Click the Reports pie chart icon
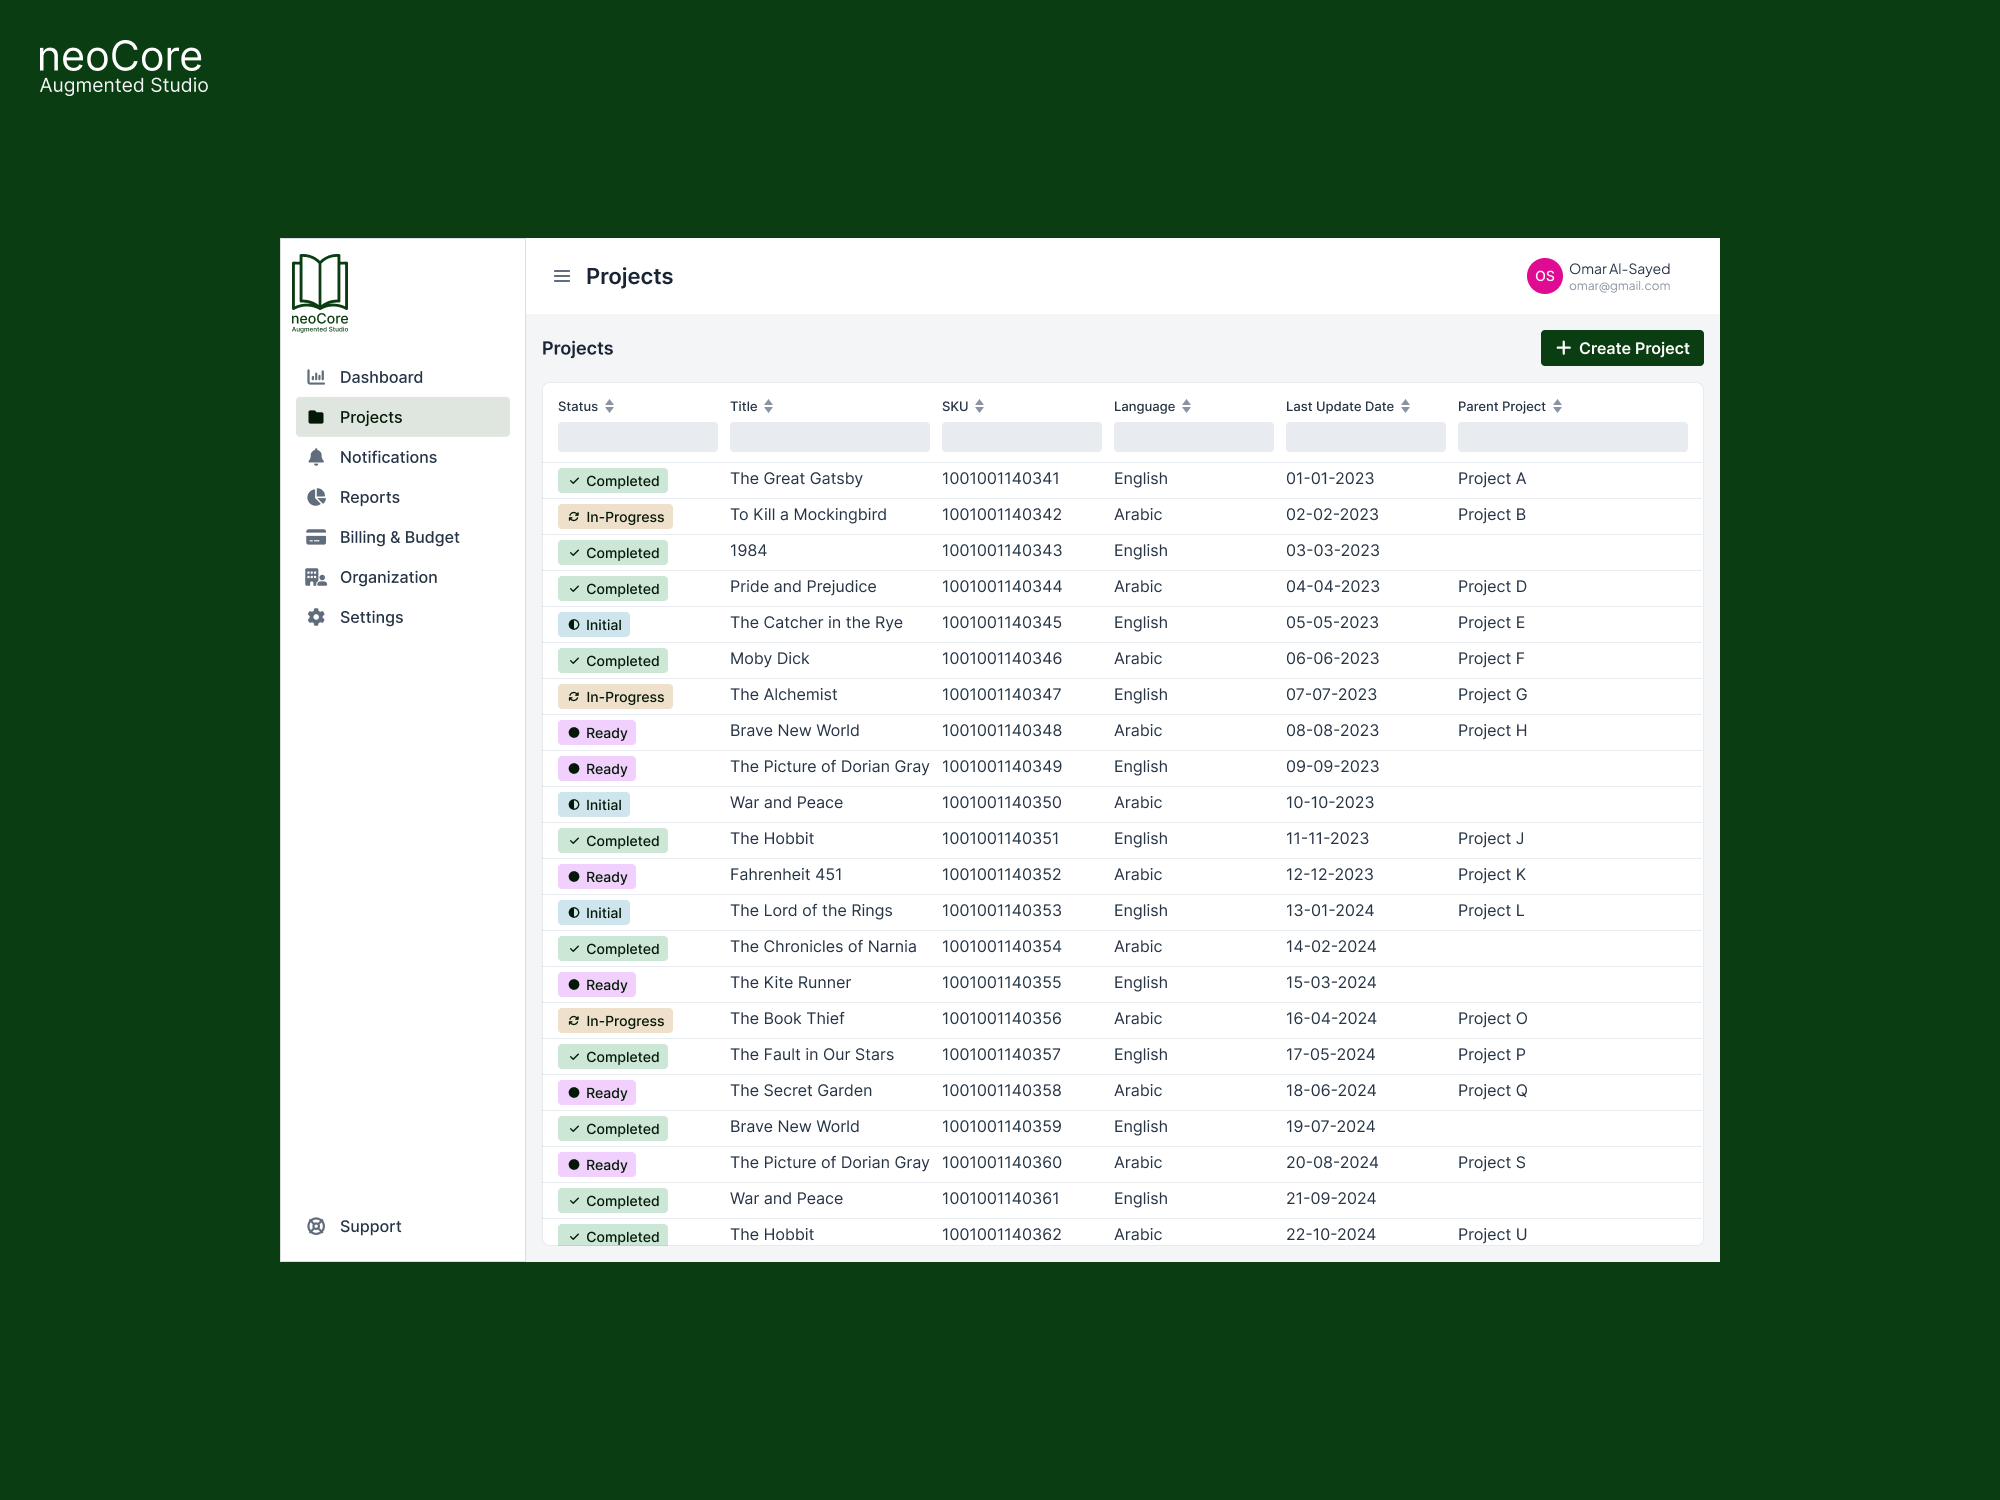 click(x=316, y=497)
